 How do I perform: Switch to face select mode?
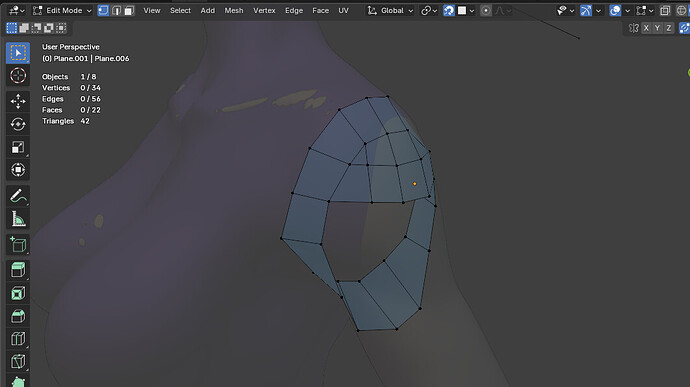pos(129,10)
